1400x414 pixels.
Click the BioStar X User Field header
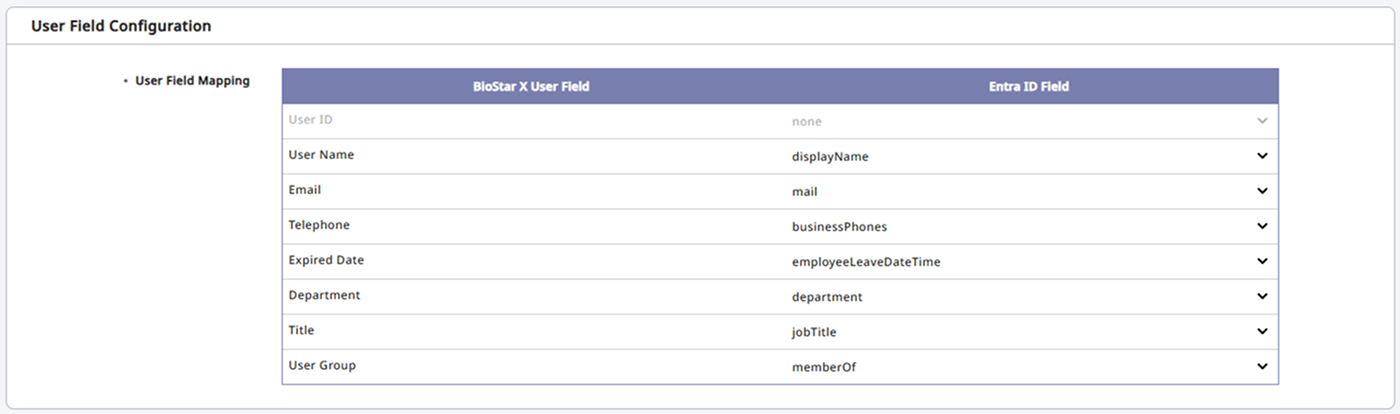point(531,87)
